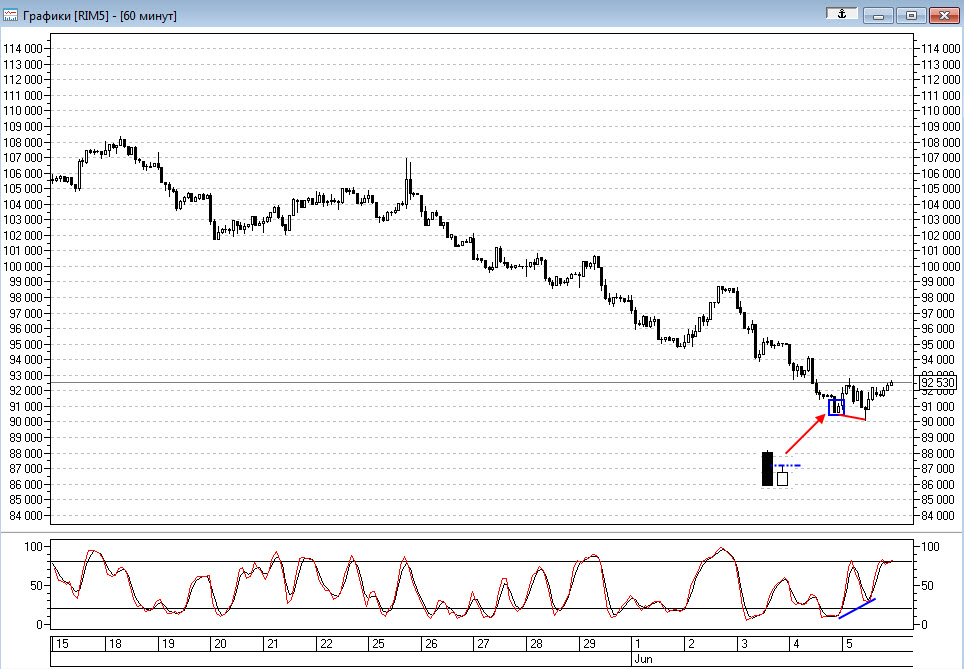Click the small white candle in the pattern illustration
Screen dimensions: 964x669
click(782, 478)
